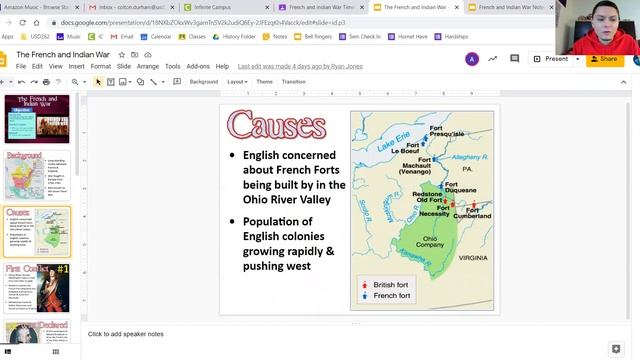Screen dimensions: 640x360
Task: Click the move to folder icon
Action: click(134, 55)
